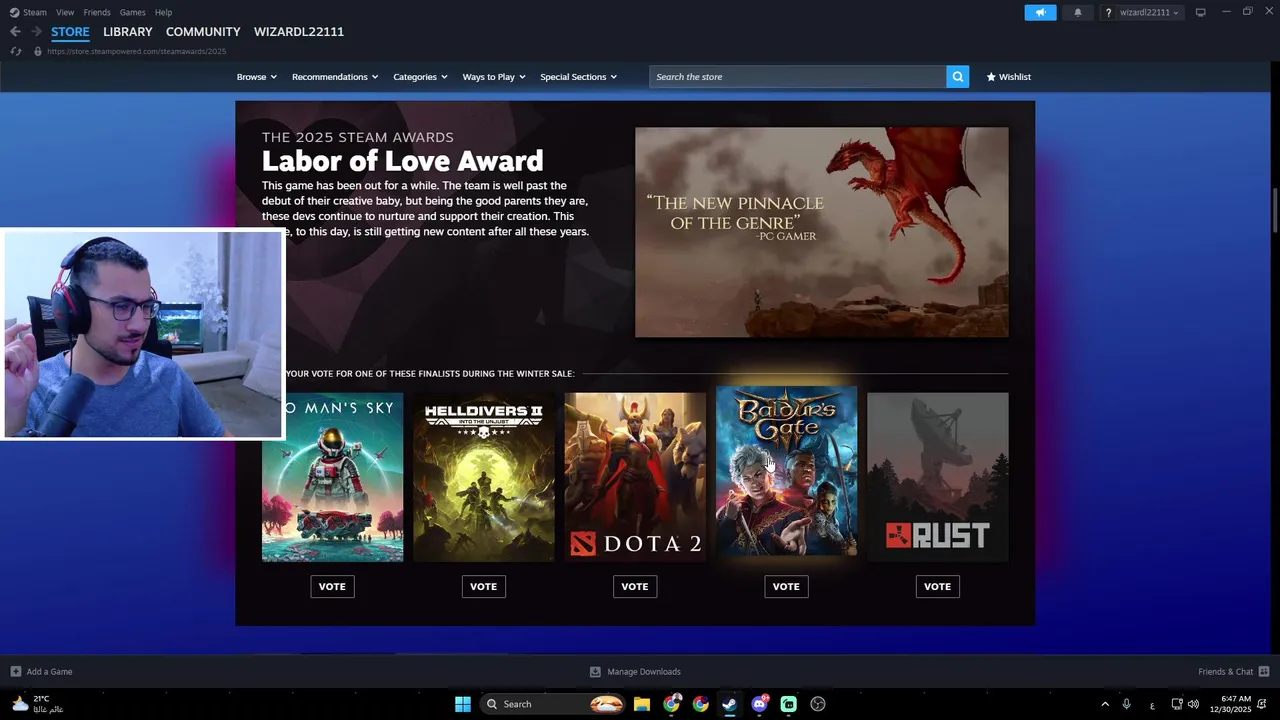Open the Windows Start menu
The image size is (1280, 720).
tap(462, 704)
